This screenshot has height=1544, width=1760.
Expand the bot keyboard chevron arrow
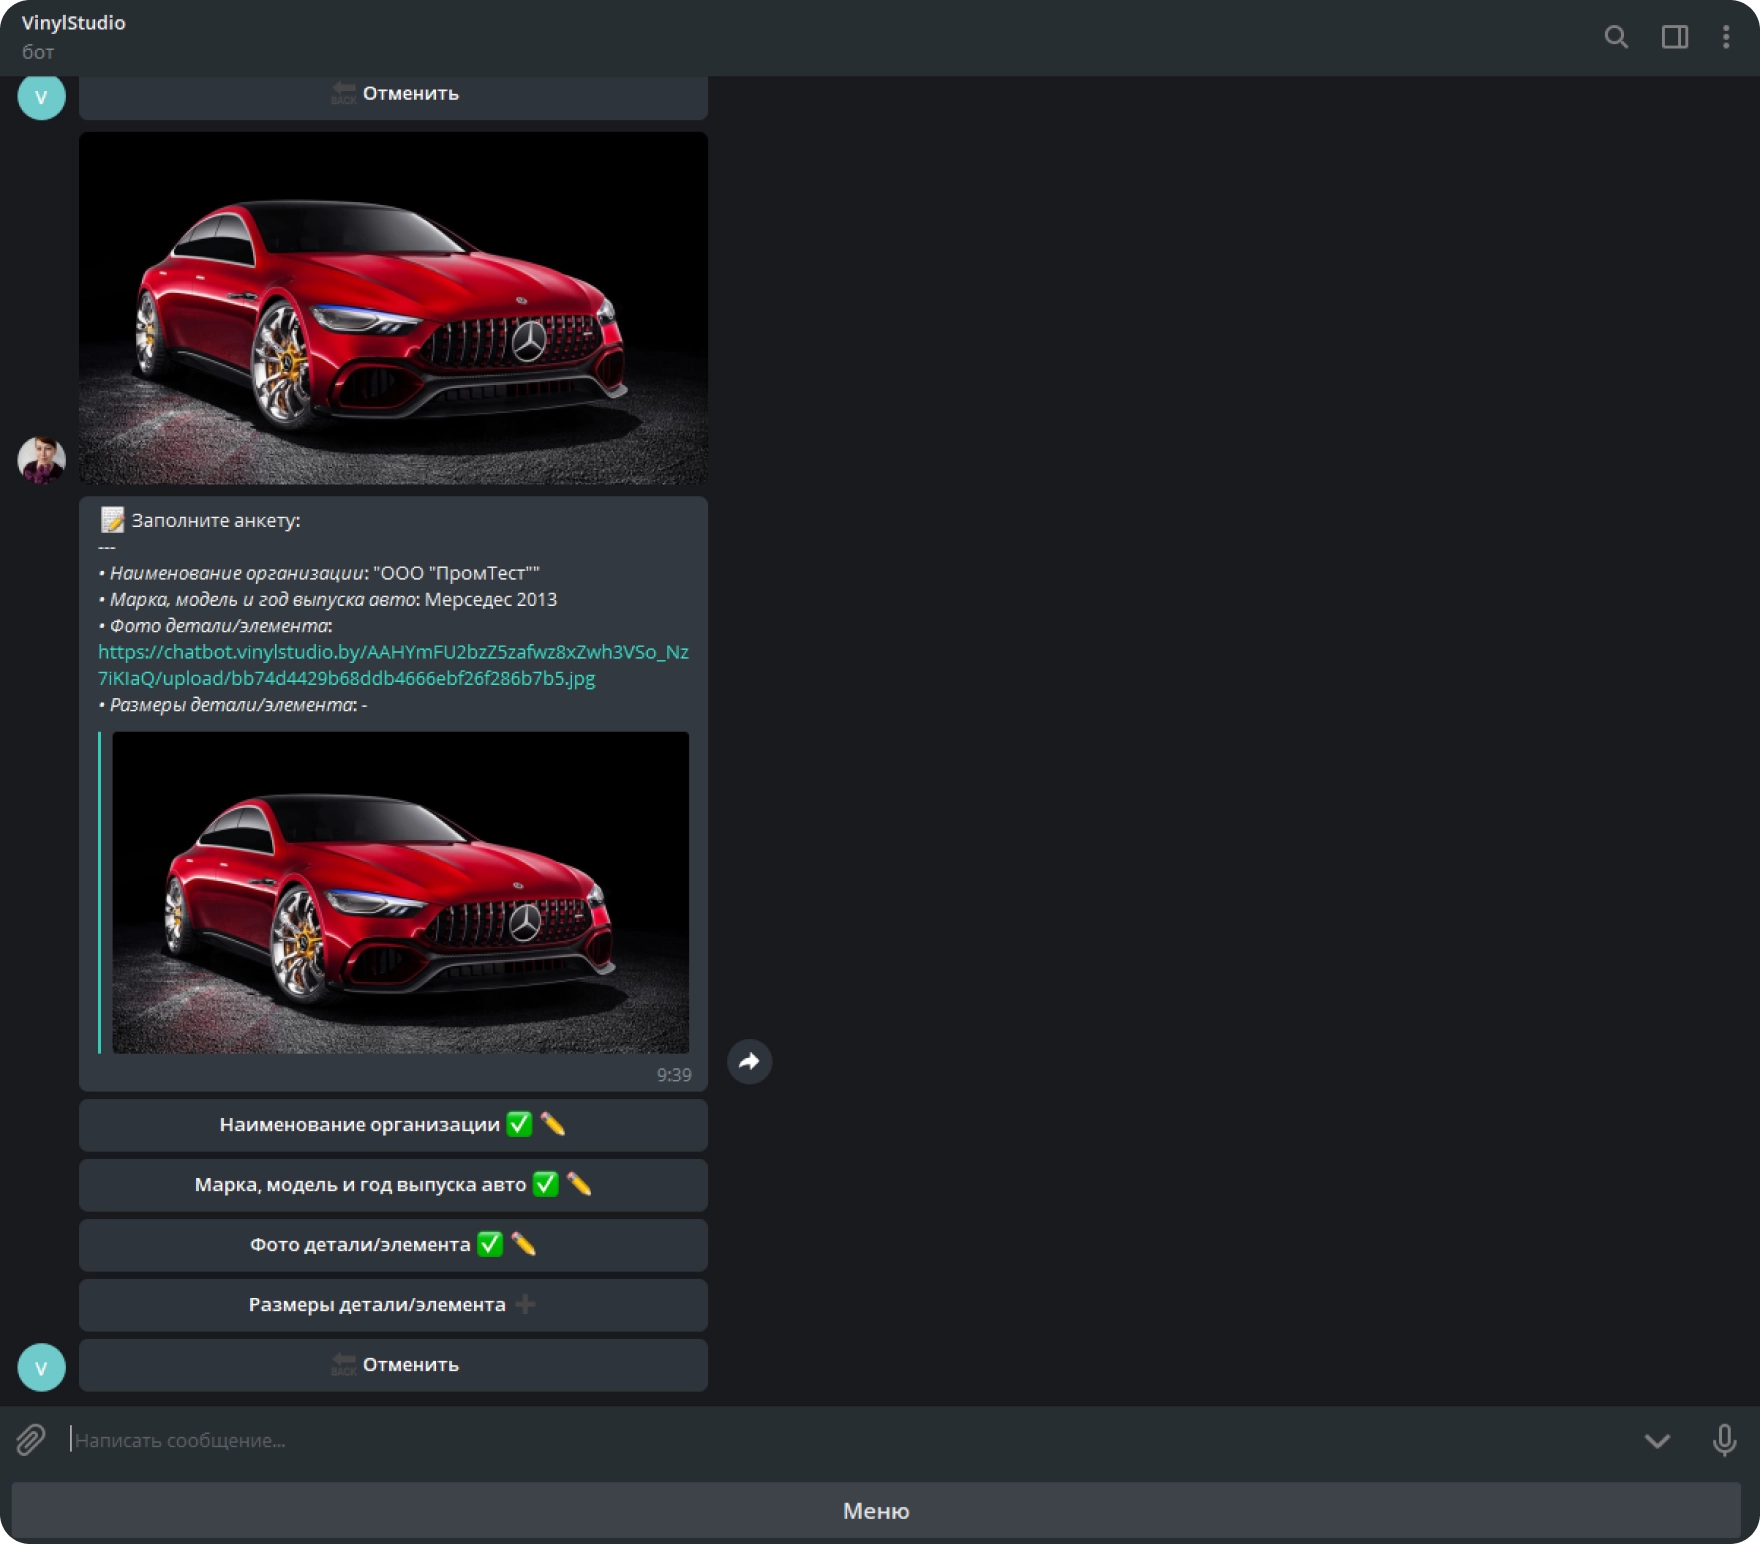pos(1657,1440)
